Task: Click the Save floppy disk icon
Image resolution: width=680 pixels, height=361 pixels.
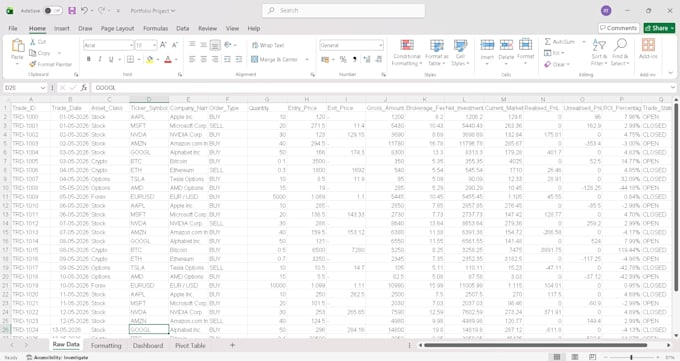Action: [72, 10]
